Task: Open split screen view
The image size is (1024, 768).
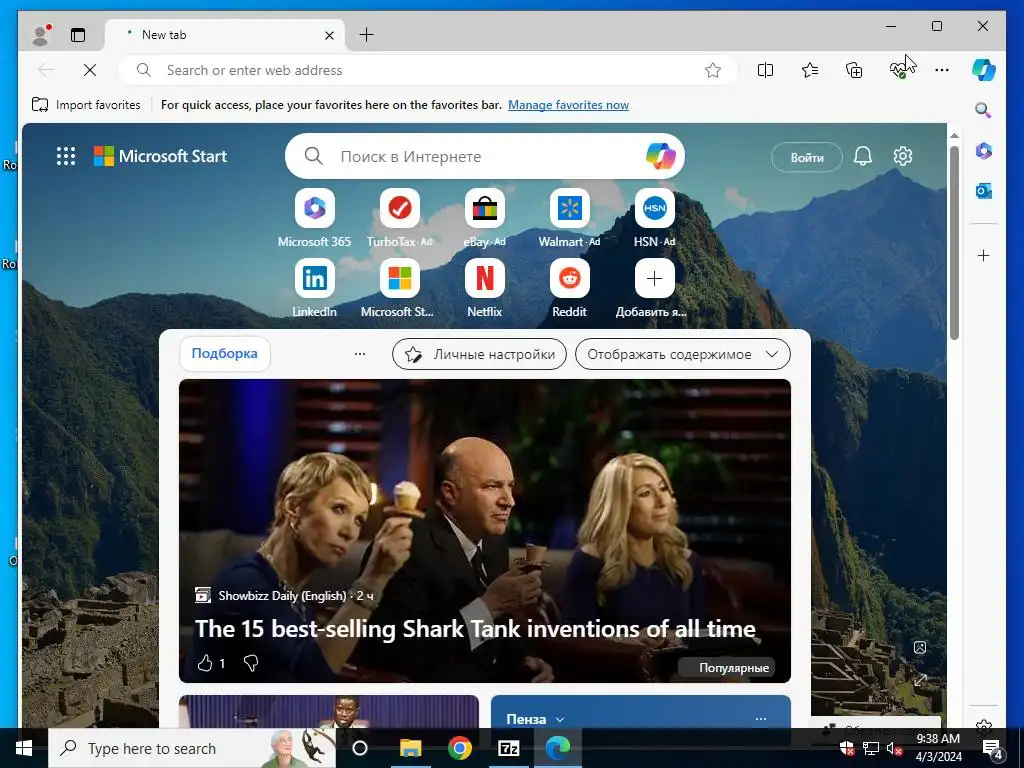Action: pyautogui.click(x=765, y=70)
